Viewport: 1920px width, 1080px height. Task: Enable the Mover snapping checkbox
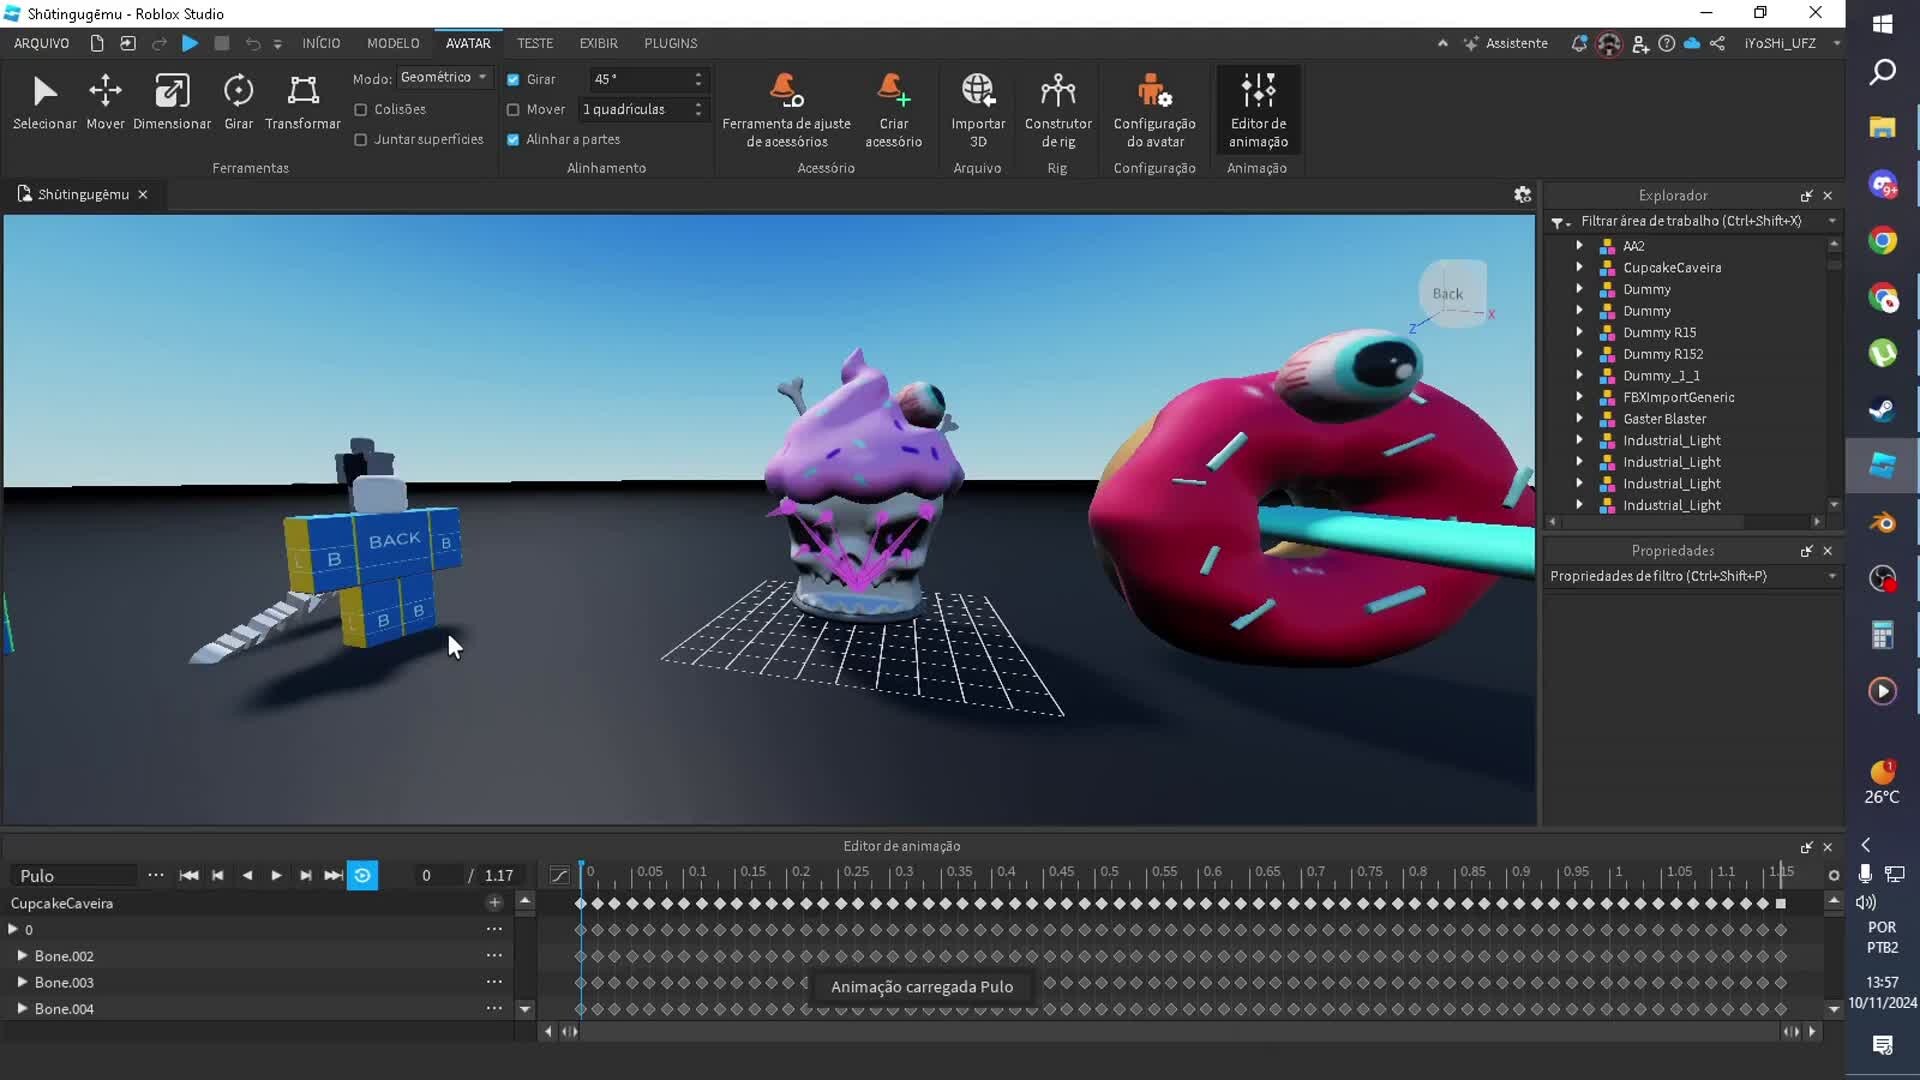514,109
